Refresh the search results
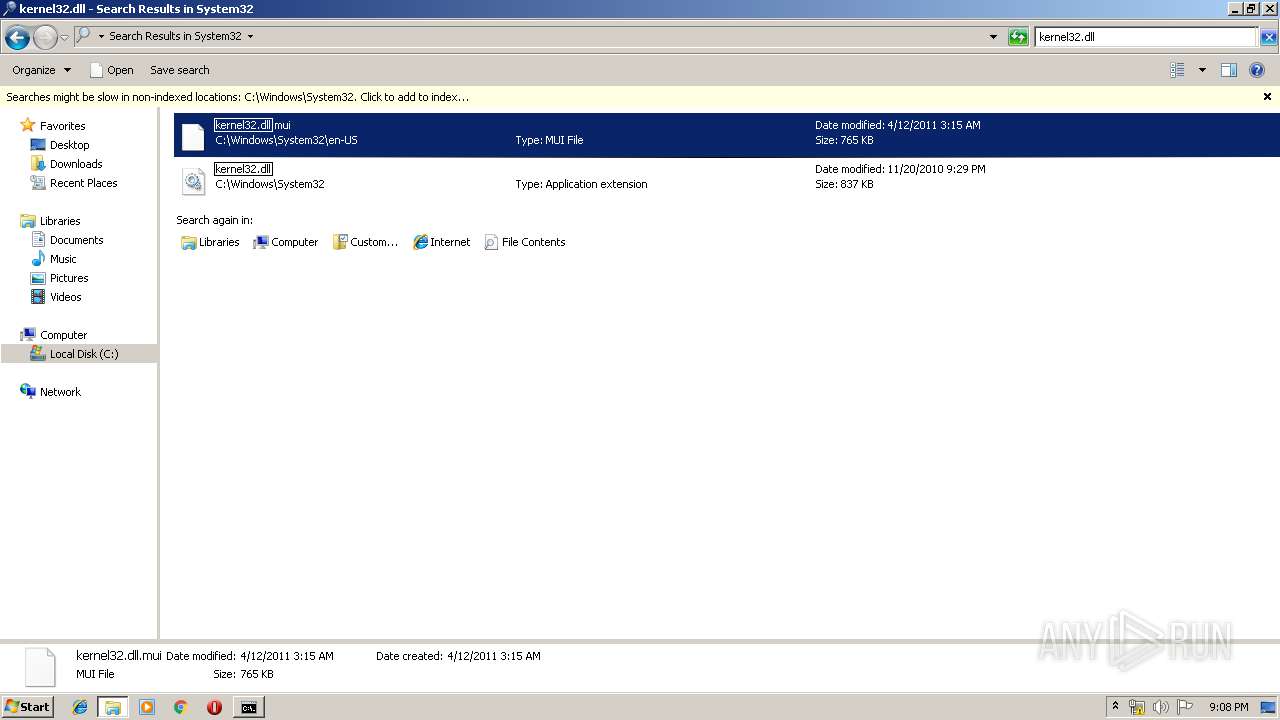 pyautogui.click(x=1018, y=37)
